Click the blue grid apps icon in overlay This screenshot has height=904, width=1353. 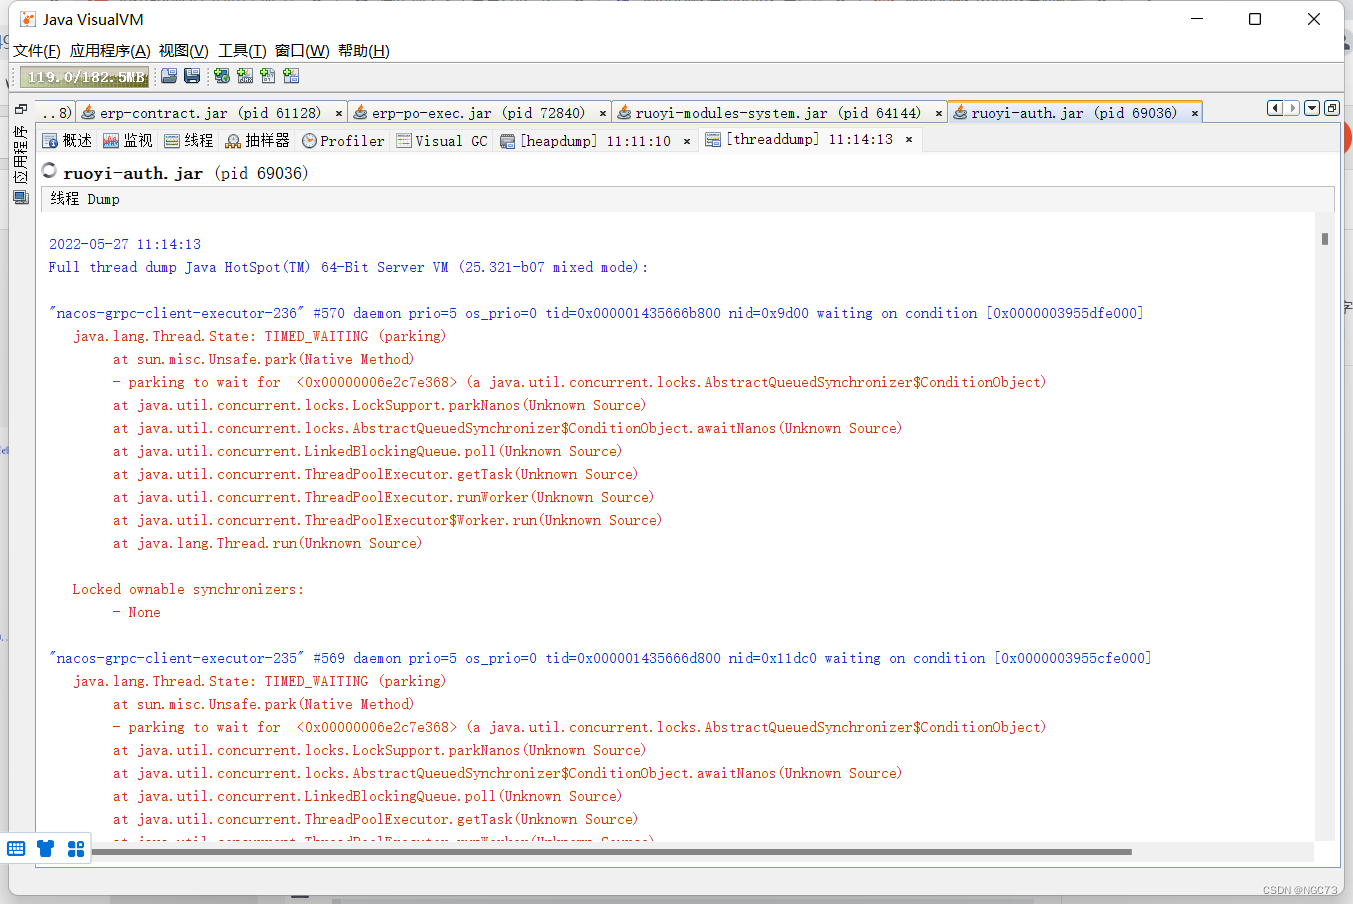click(76, 849)
